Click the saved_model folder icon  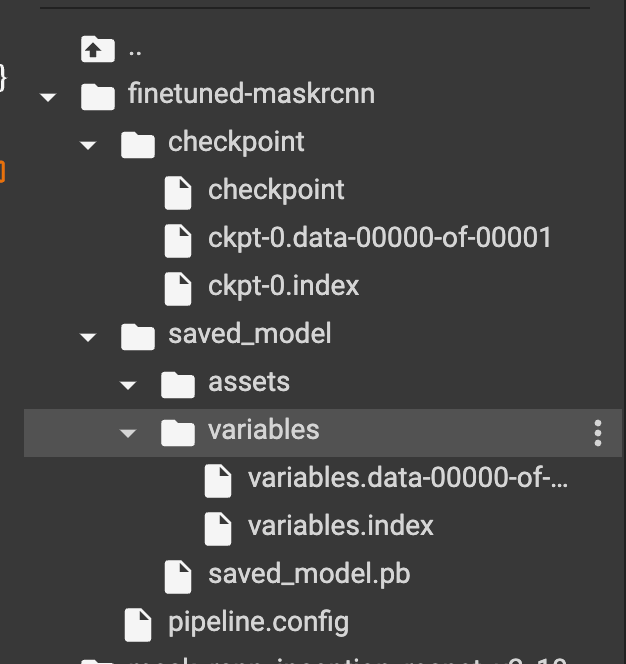point(138,337)
